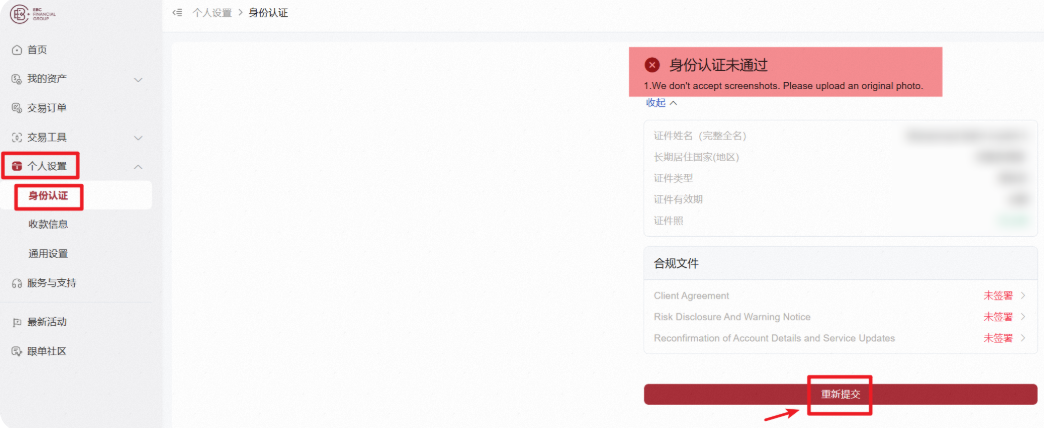Collapse details with the 收起 link
The width and height of the screenshot is (1044, 428).
point(662,103)
